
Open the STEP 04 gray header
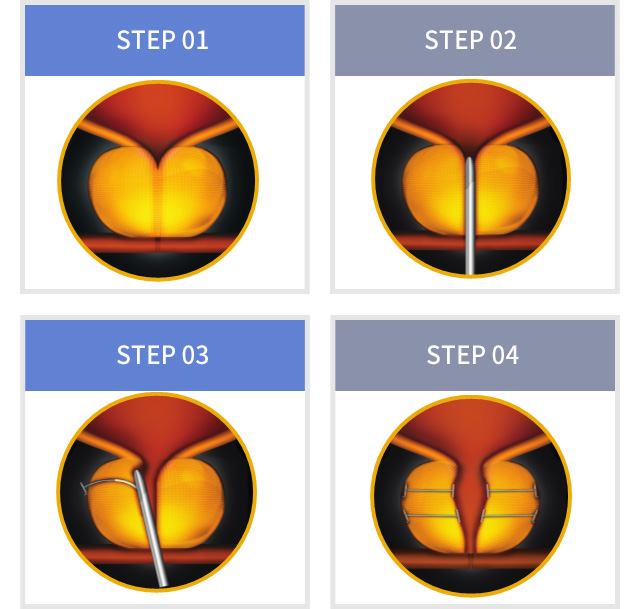point(475,355)
